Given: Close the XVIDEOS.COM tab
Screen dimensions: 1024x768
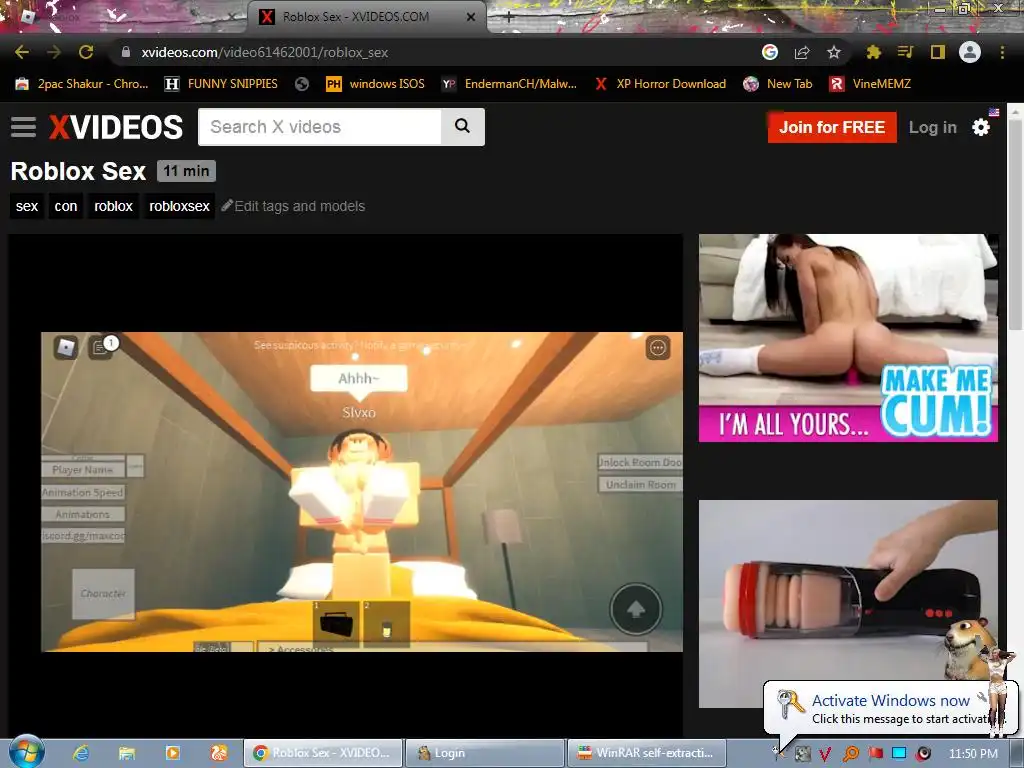Looking at the screenshot, I should 471,17.
